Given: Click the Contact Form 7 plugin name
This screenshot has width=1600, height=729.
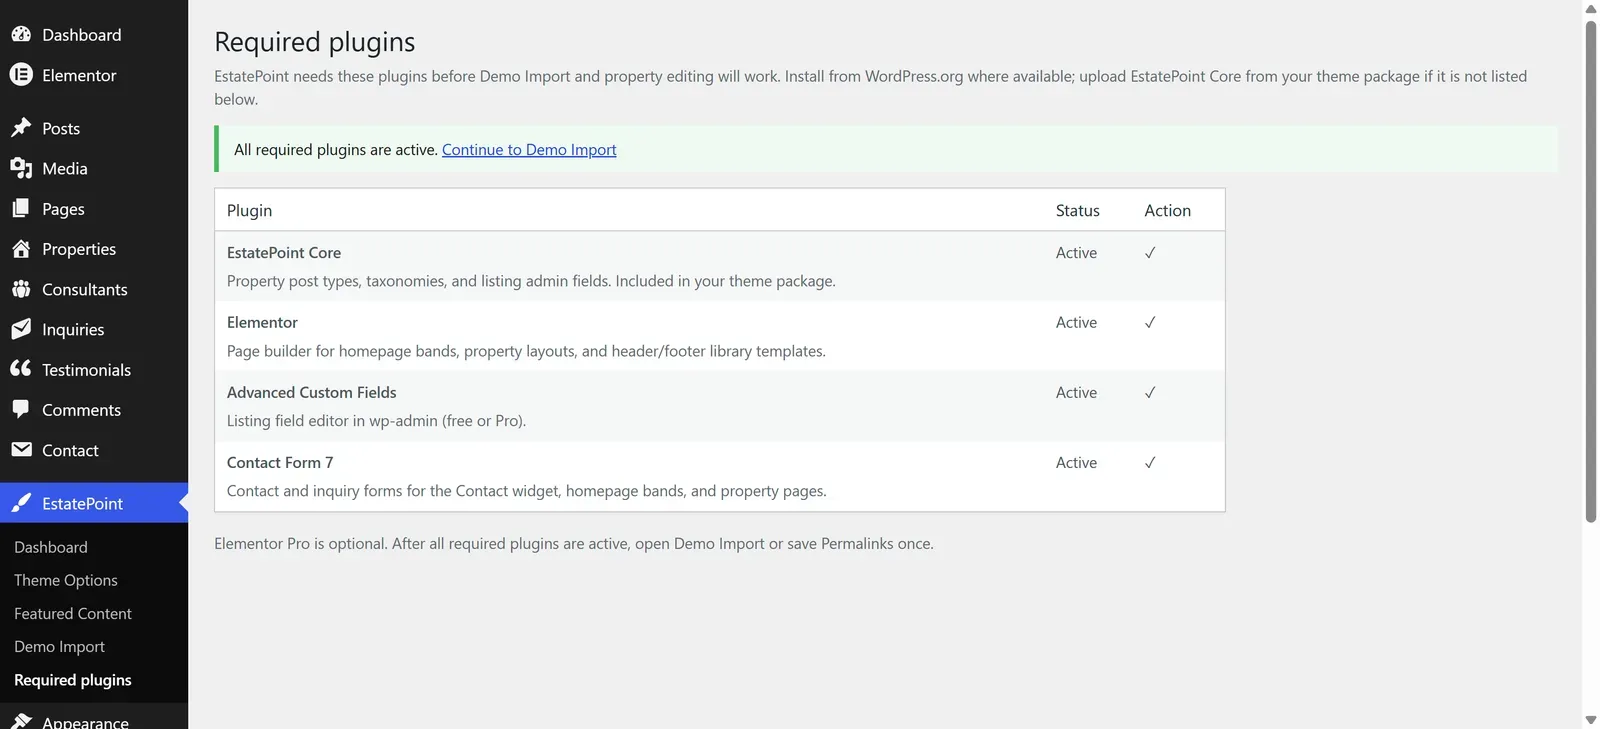Looking at the screenshot, I should coord(280,462).
